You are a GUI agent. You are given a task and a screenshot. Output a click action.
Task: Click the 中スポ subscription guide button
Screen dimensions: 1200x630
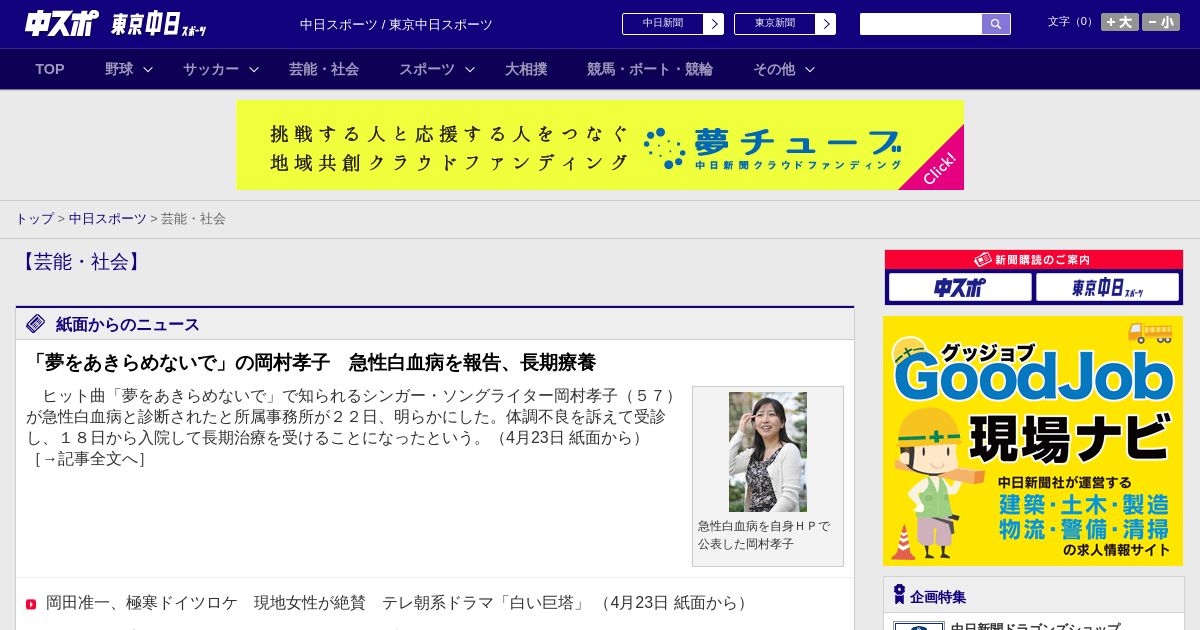(x=960, y=287)
